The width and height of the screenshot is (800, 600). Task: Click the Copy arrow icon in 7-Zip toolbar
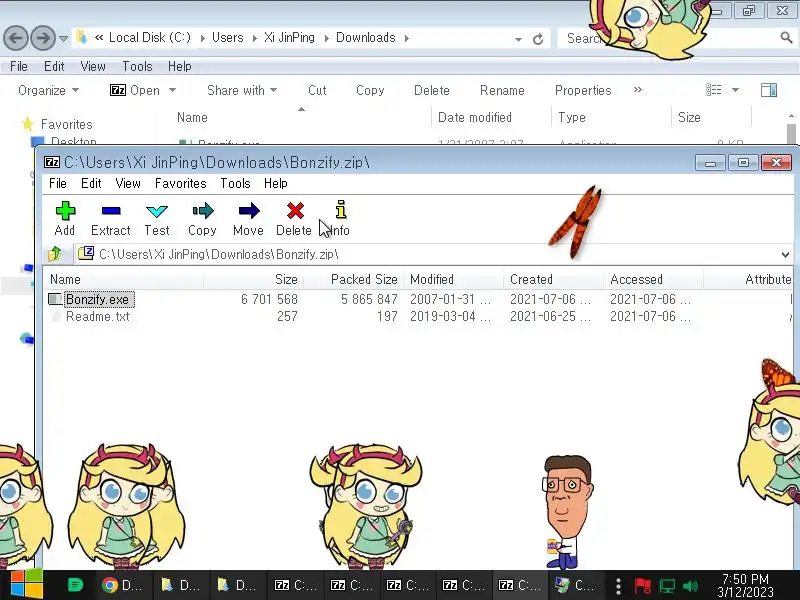pos(203,210)
